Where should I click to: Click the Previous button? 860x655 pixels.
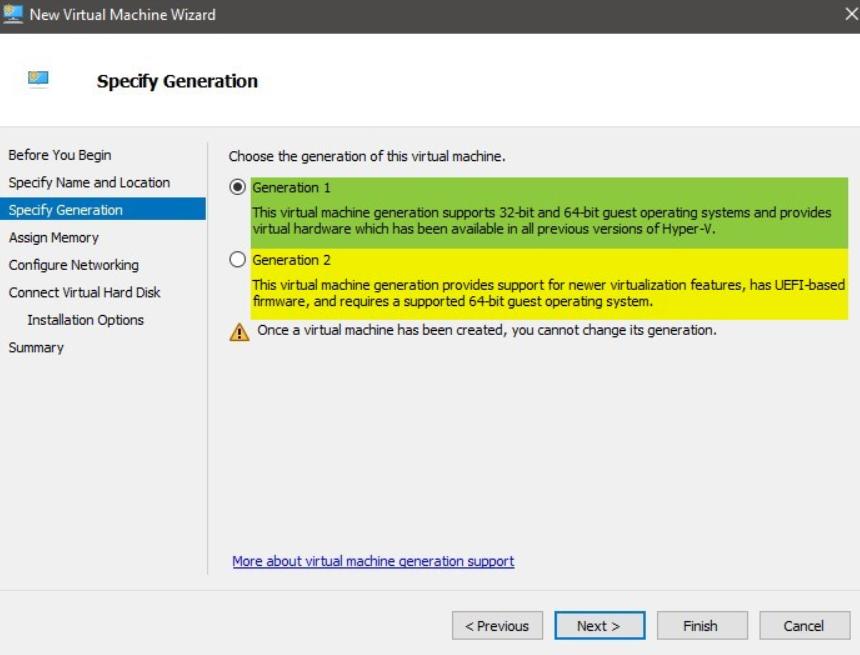pos(497,626)
